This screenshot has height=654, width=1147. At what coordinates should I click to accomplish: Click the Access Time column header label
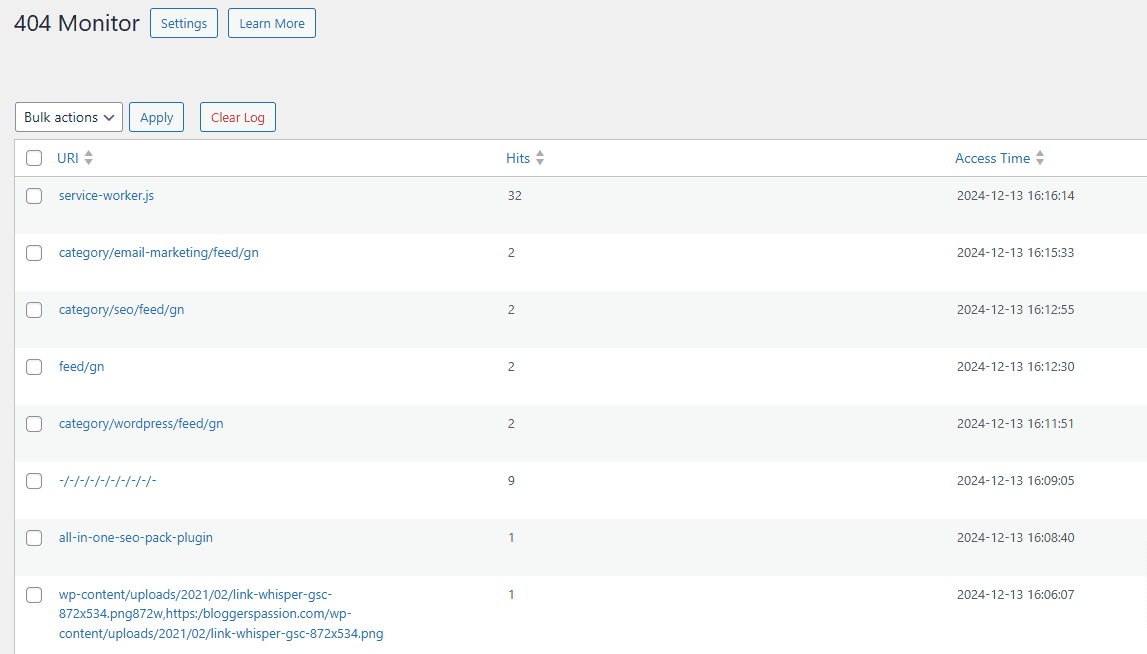click(x=992, y=158)
